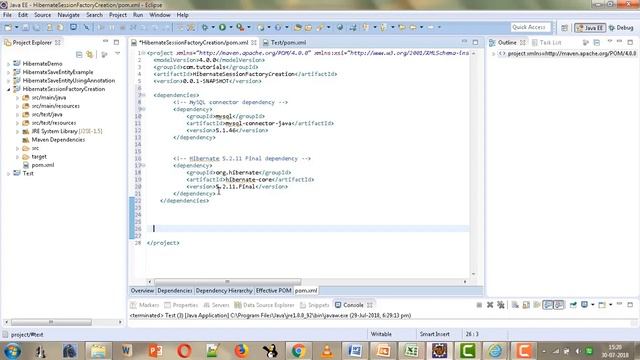The width and height of the screenshot is (640, 360).
Task: Switch to the Debug perspective
Action: click(621, 28)
